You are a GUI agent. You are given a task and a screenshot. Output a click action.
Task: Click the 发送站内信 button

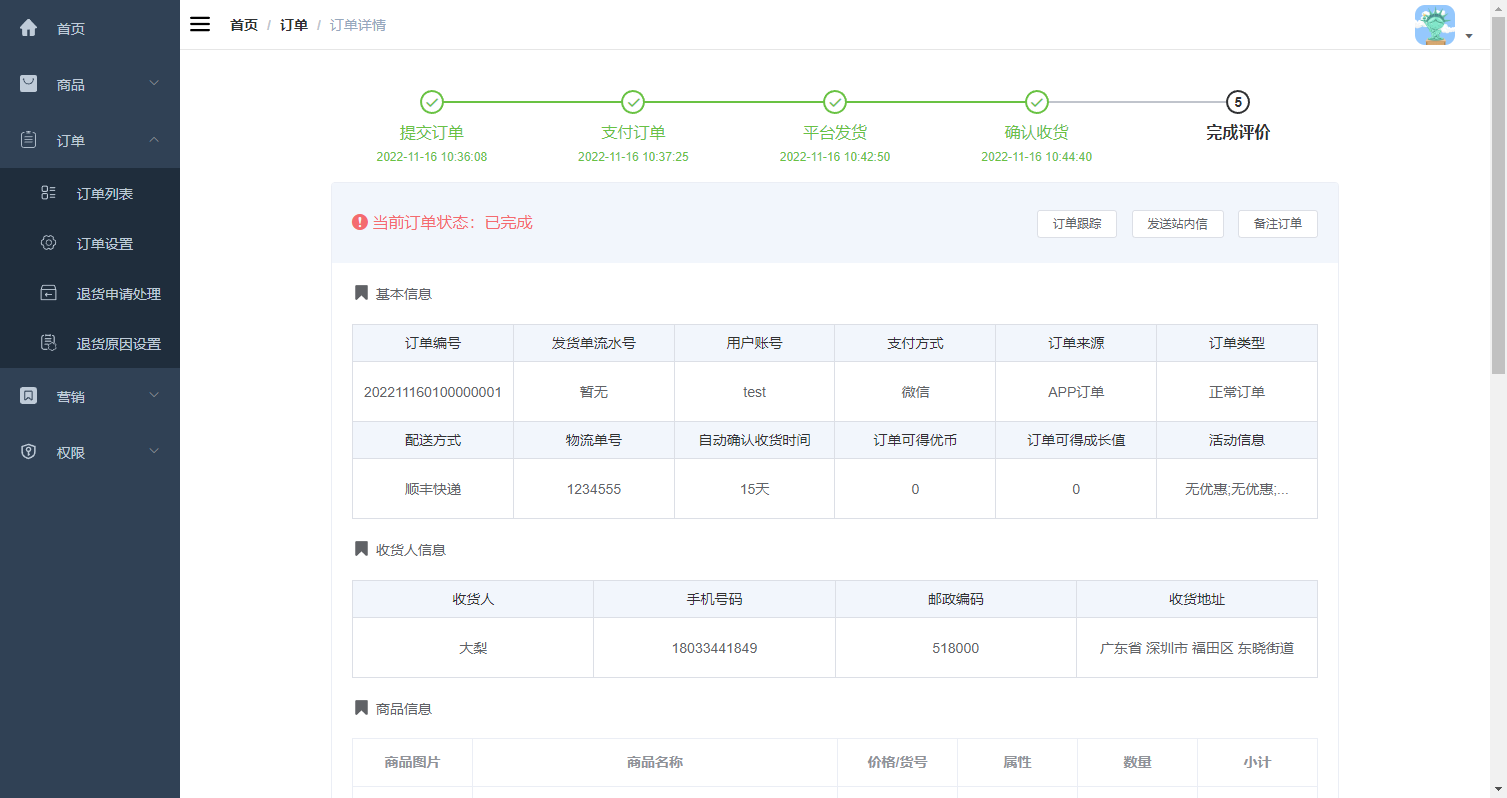tap(1177, 224)
